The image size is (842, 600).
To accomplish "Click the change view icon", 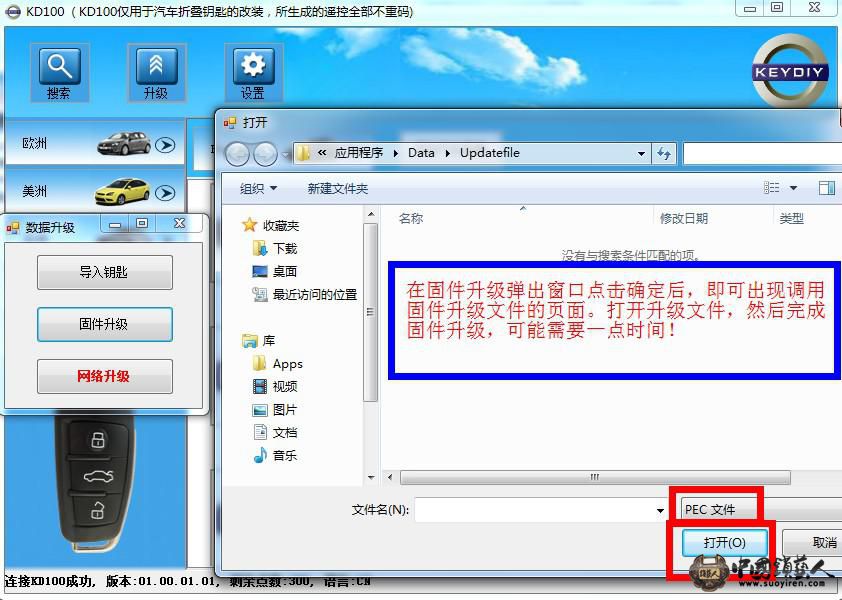I will [772, 188].
